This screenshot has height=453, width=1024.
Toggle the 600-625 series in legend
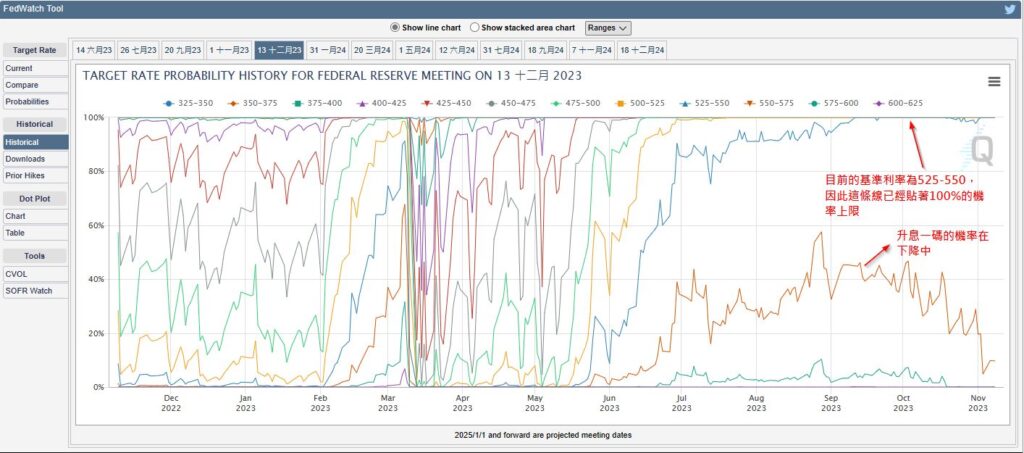(897, 103)
